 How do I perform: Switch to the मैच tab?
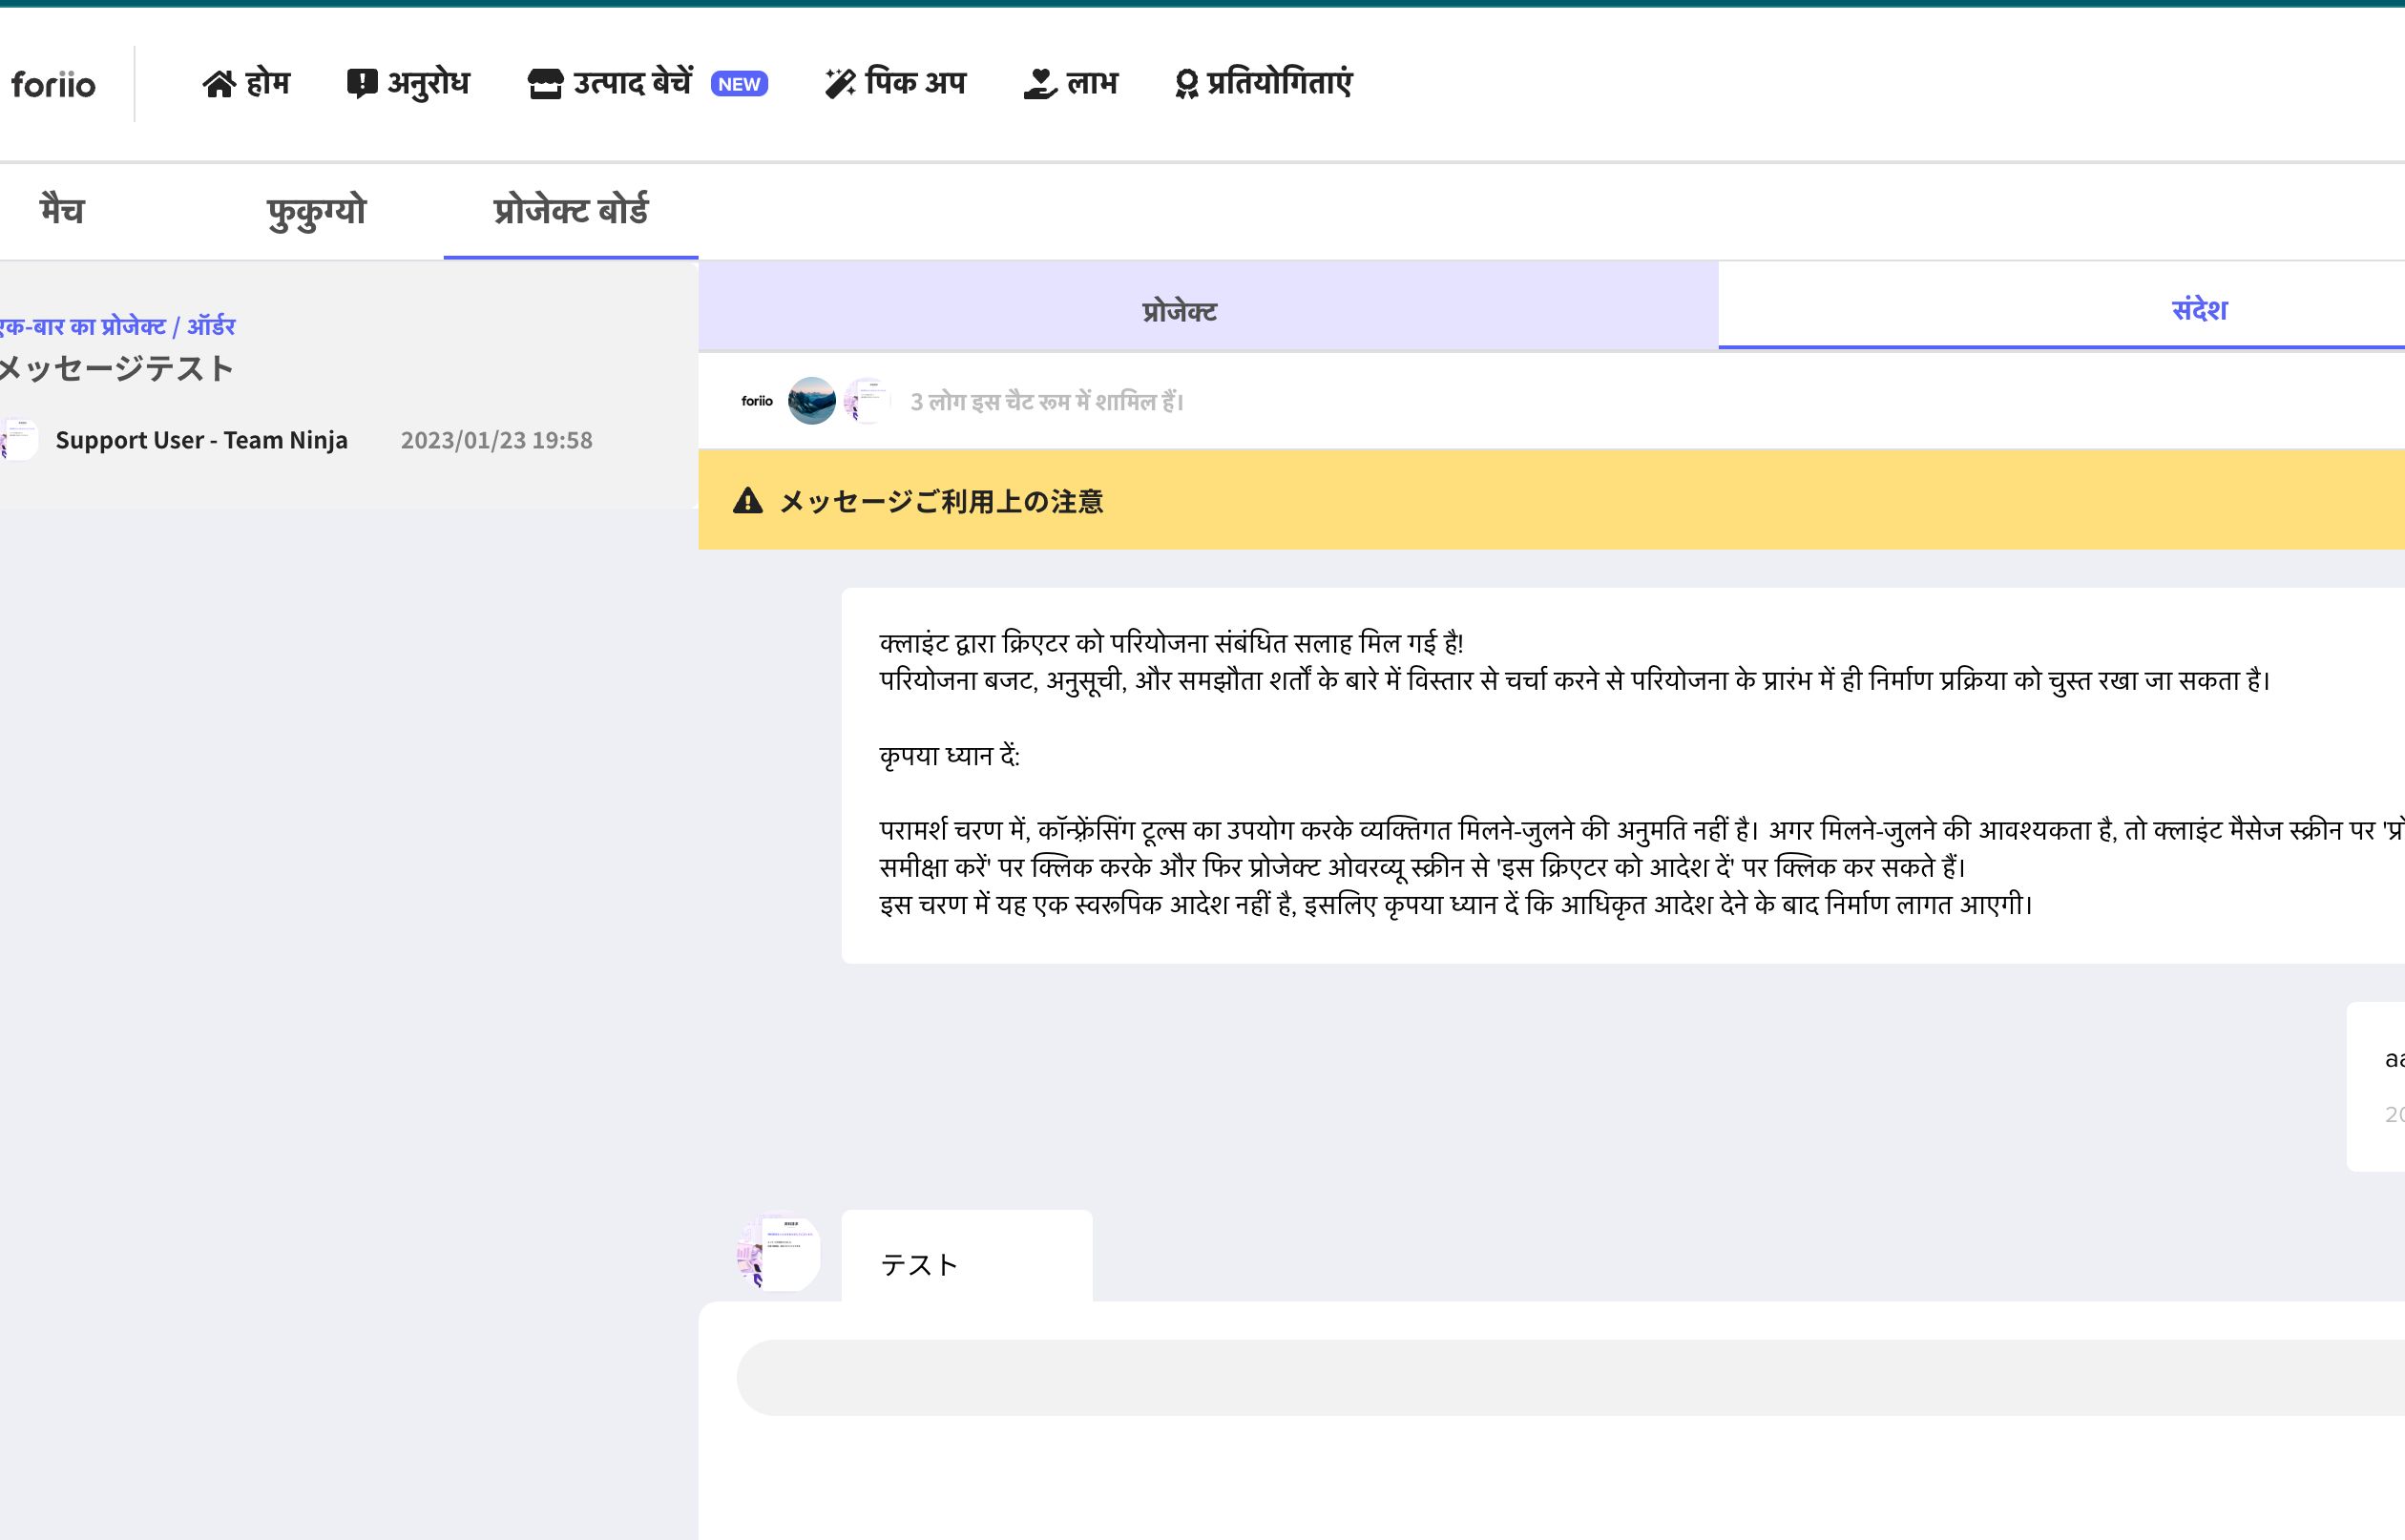62,211
